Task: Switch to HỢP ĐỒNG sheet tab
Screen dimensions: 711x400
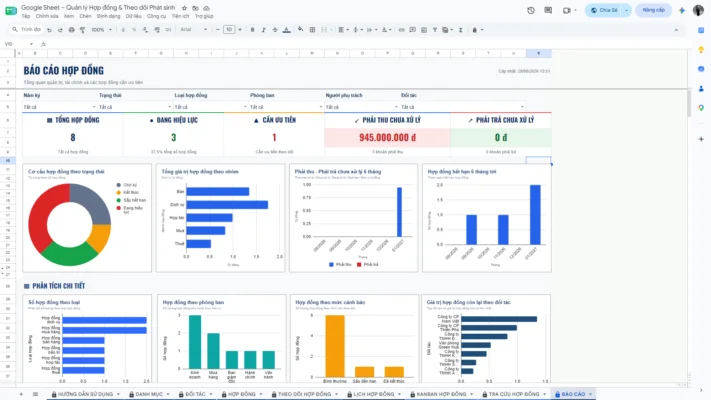Action: (x=242, y=394)
